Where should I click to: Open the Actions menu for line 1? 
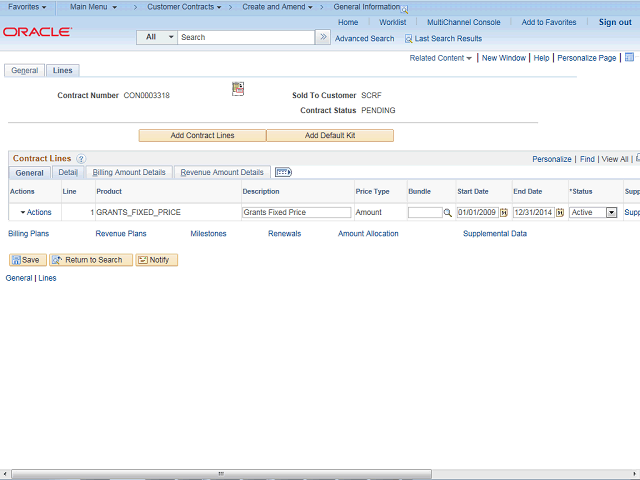click(x=36, y=212)
